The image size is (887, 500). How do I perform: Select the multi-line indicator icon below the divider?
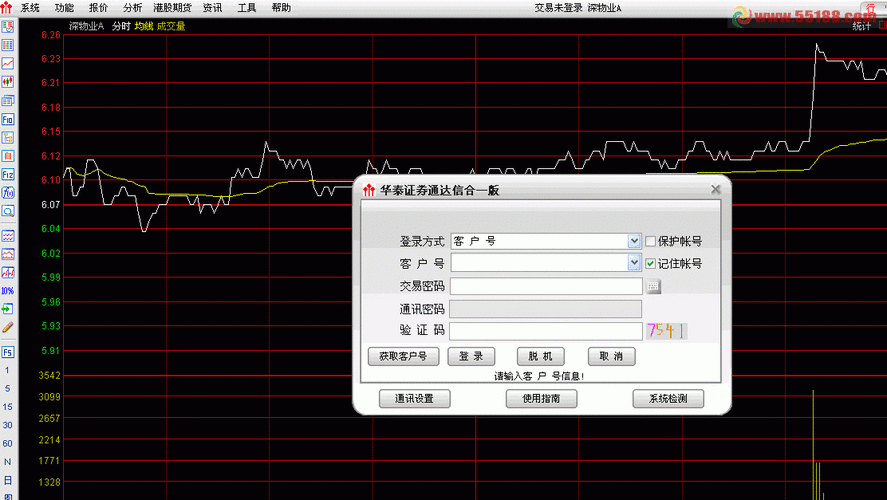(7, 235)
